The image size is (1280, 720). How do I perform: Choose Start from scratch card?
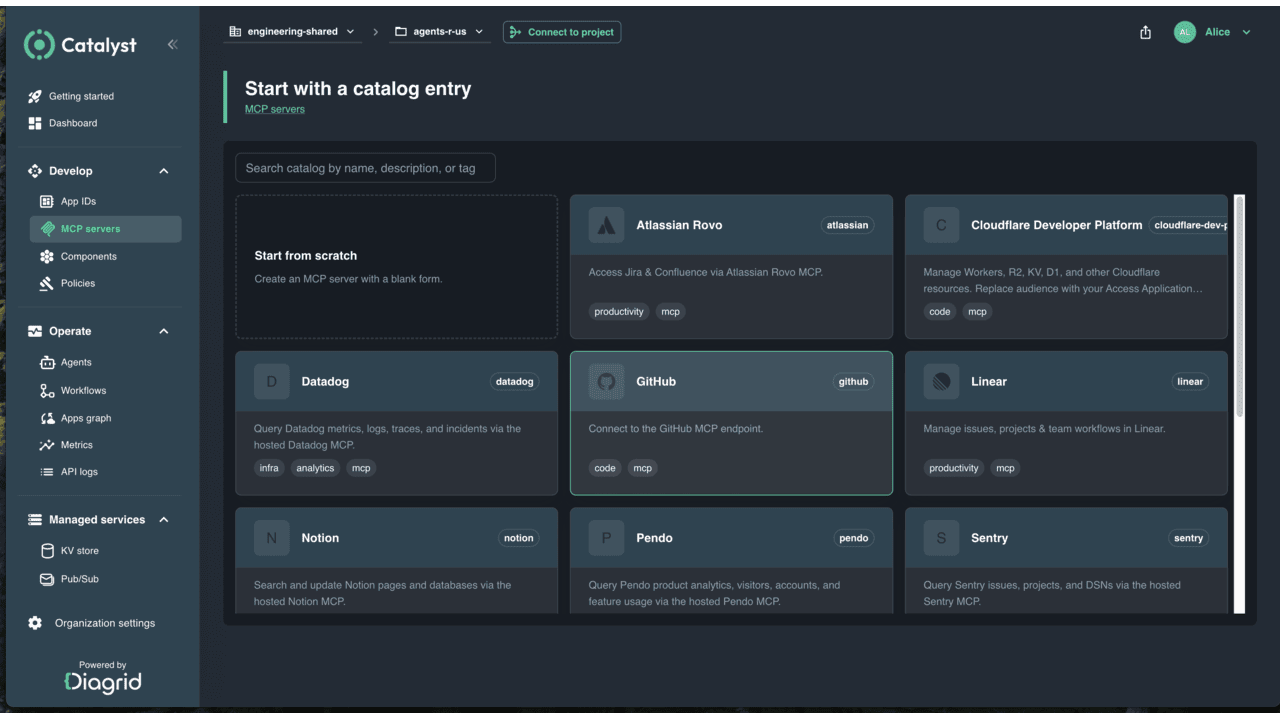point(397,267)
